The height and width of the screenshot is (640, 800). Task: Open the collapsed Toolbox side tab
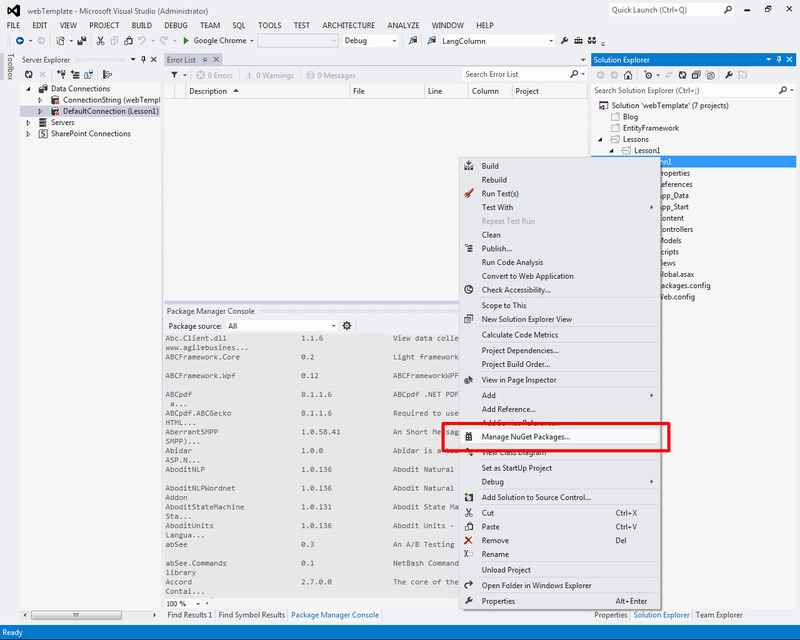pyautogui.click(x=10, y=67)
